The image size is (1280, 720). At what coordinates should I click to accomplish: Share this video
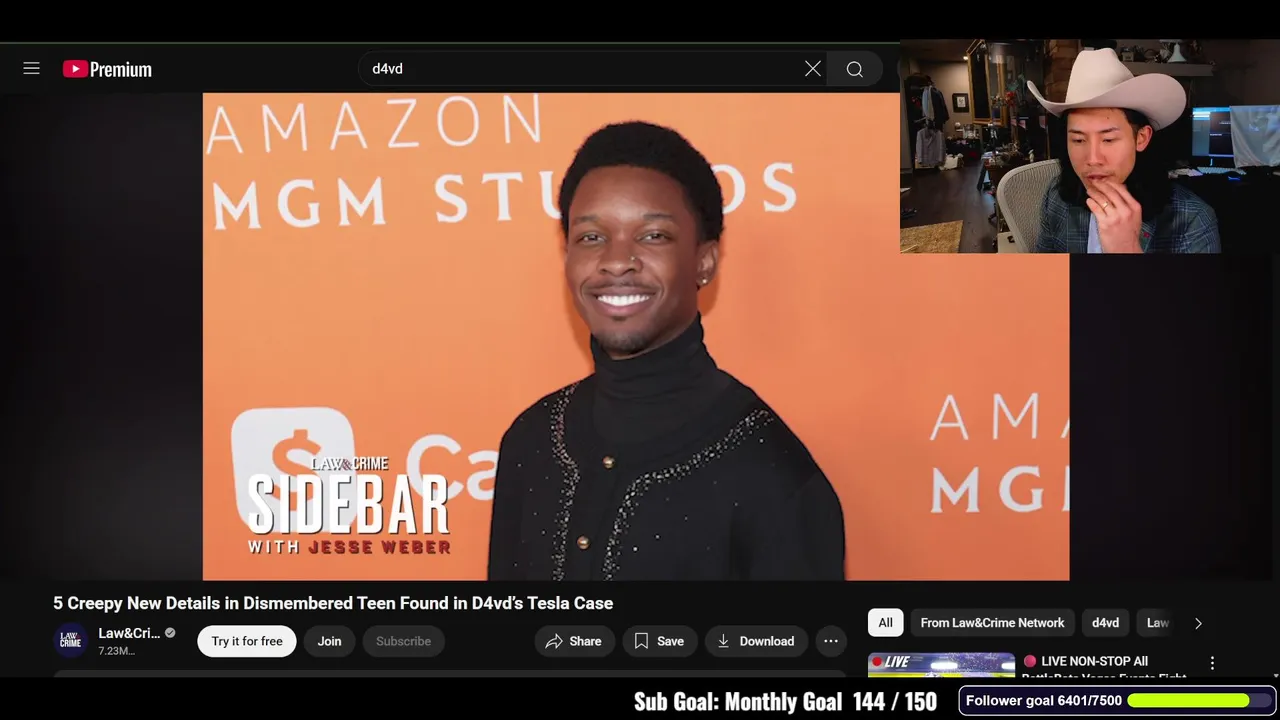574,641
